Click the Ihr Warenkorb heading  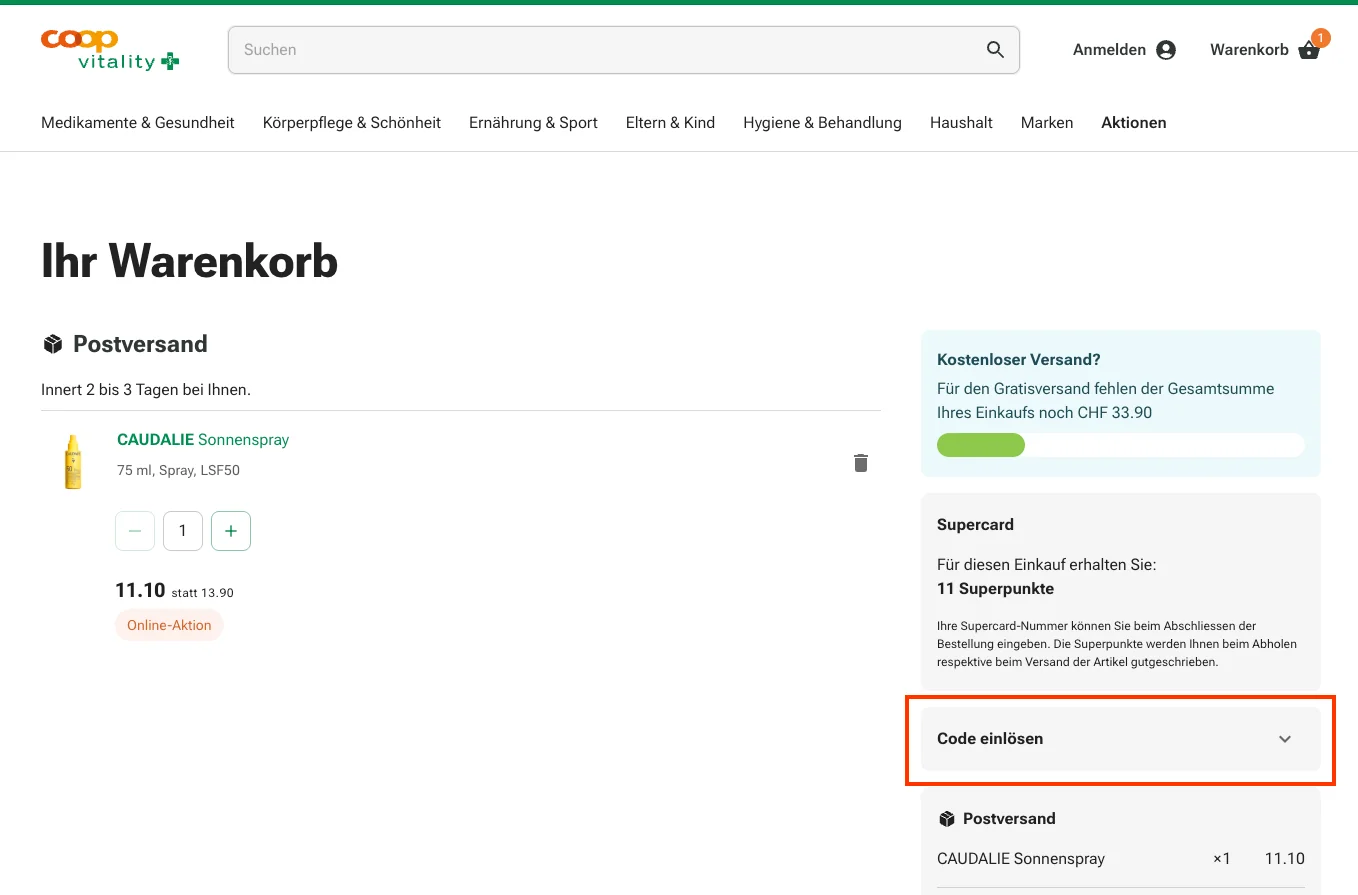[x=190, y=261]
